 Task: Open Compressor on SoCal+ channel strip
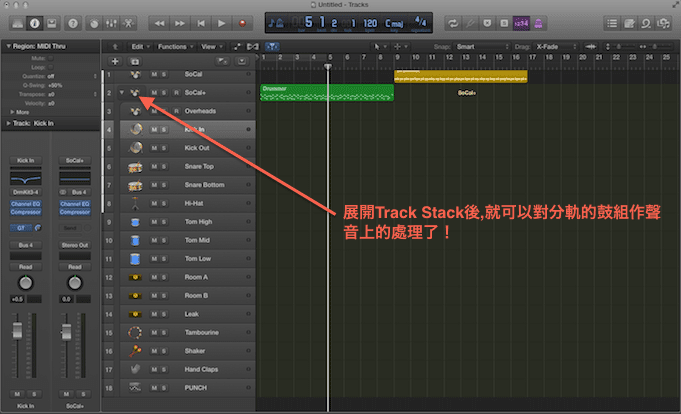coord(75,212)
